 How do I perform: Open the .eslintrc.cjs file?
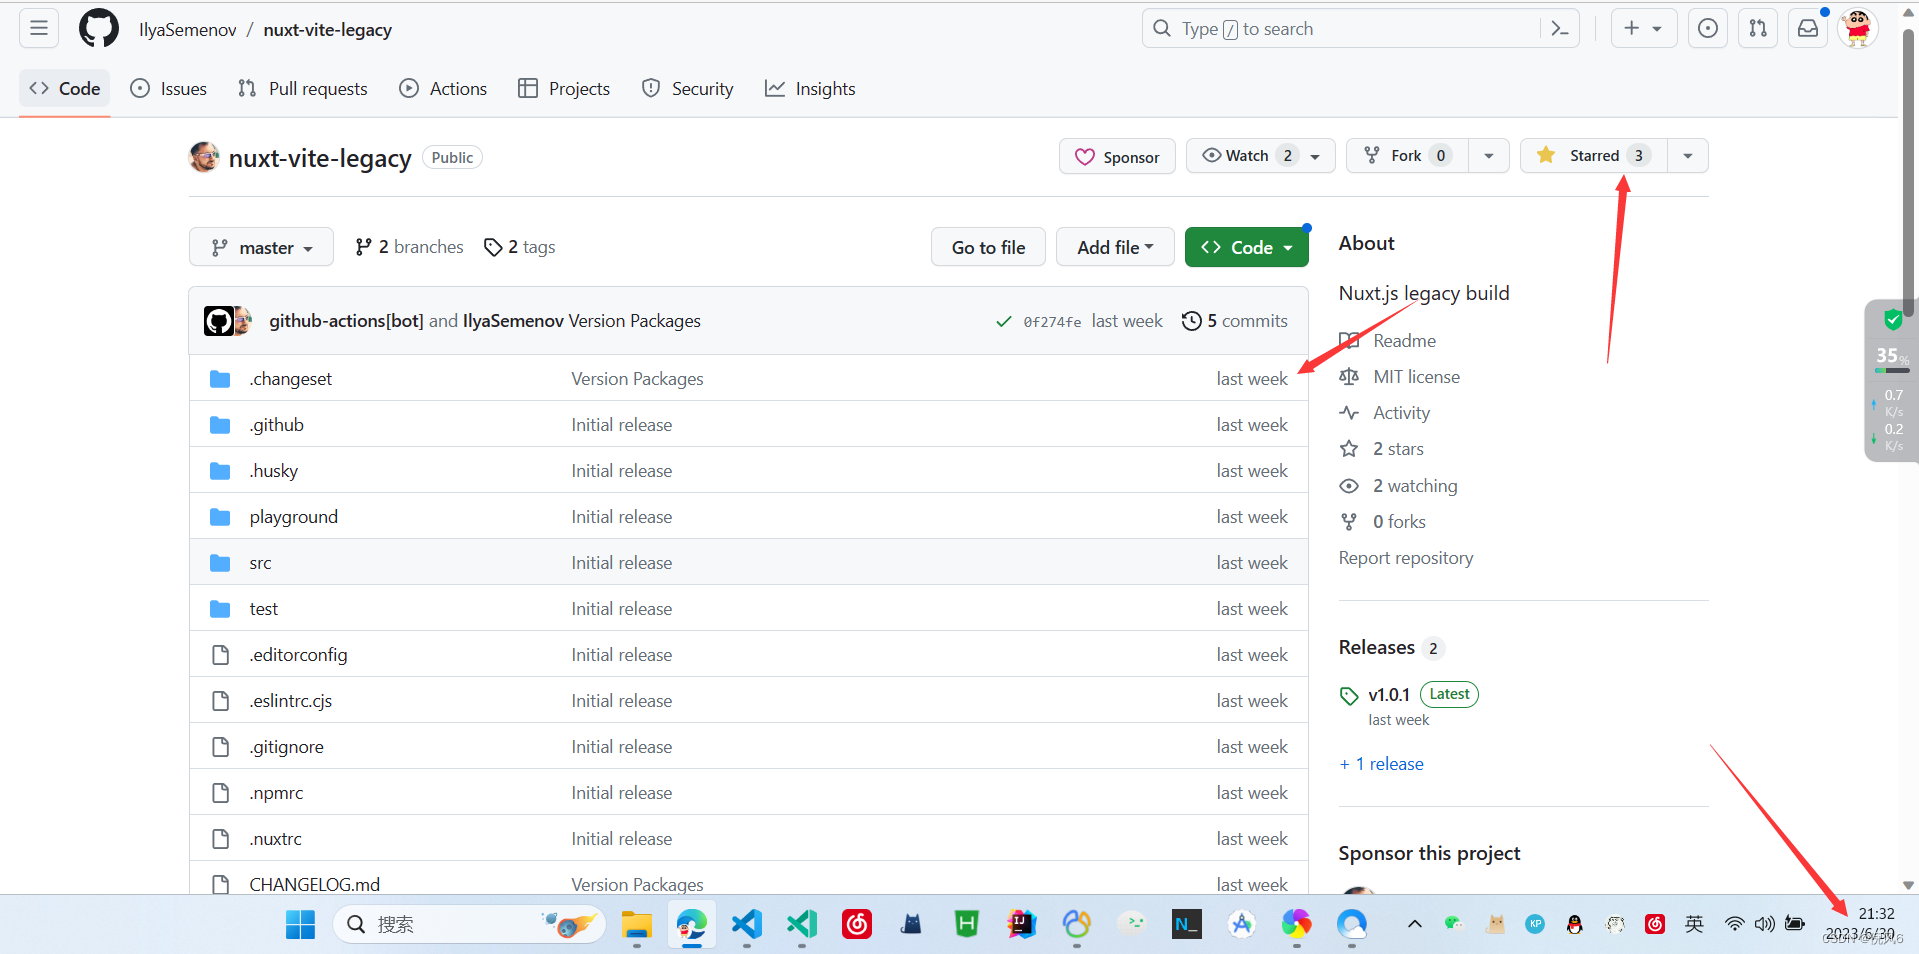tap(291, 701)
